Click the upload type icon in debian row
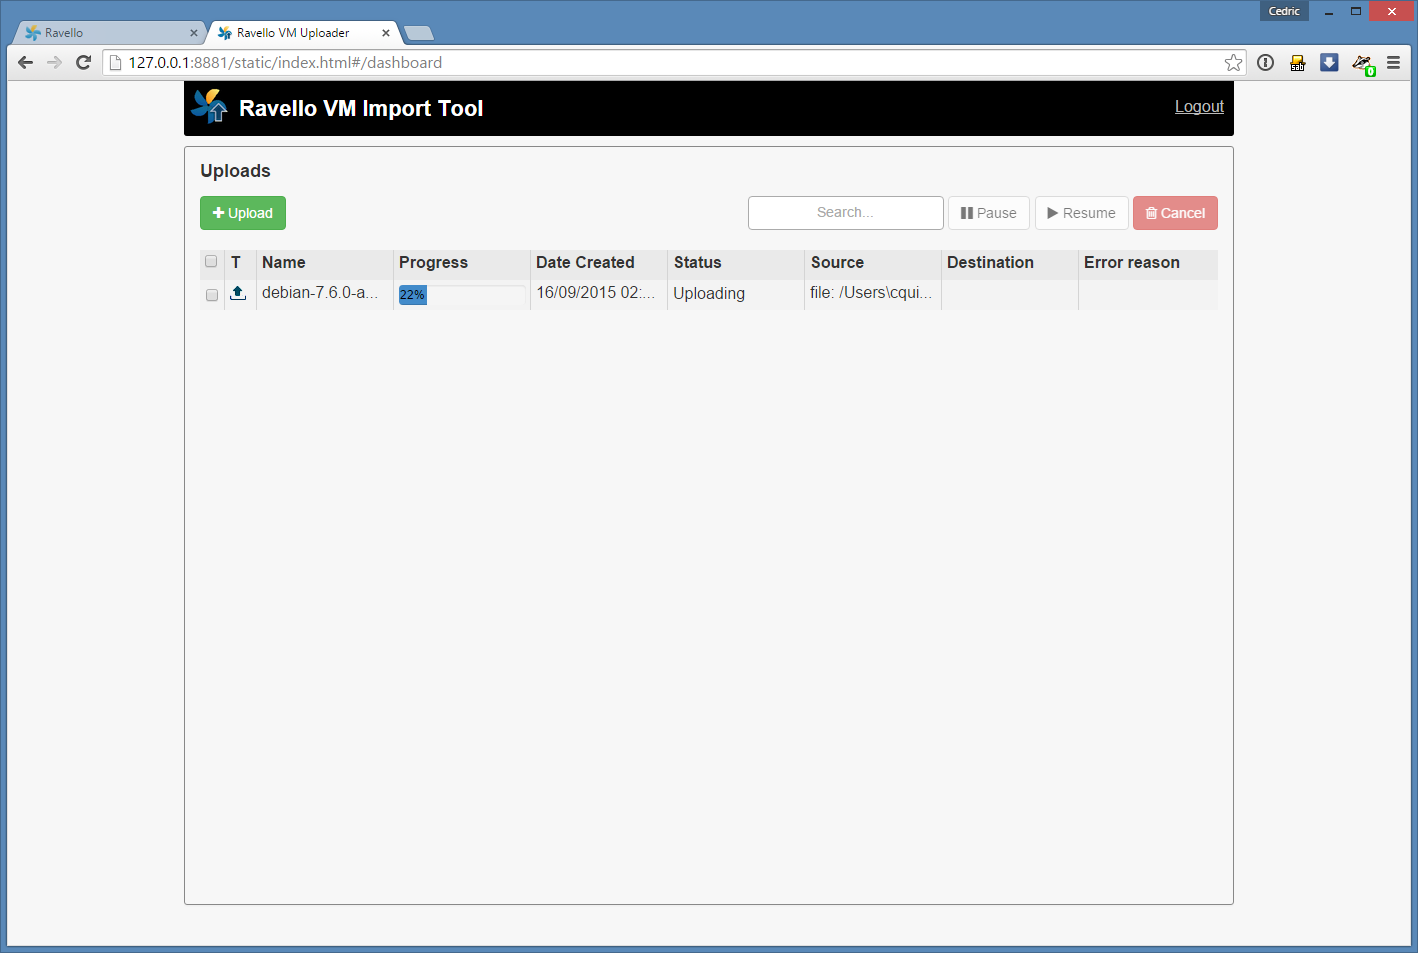 pyautogui.click(x=238, y=293)
